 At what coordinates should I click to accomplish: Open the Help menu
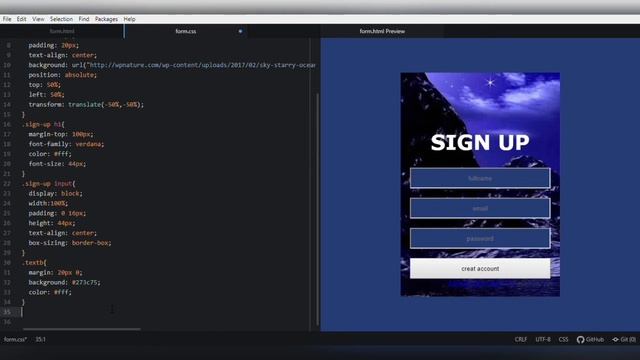coord(129,19)
